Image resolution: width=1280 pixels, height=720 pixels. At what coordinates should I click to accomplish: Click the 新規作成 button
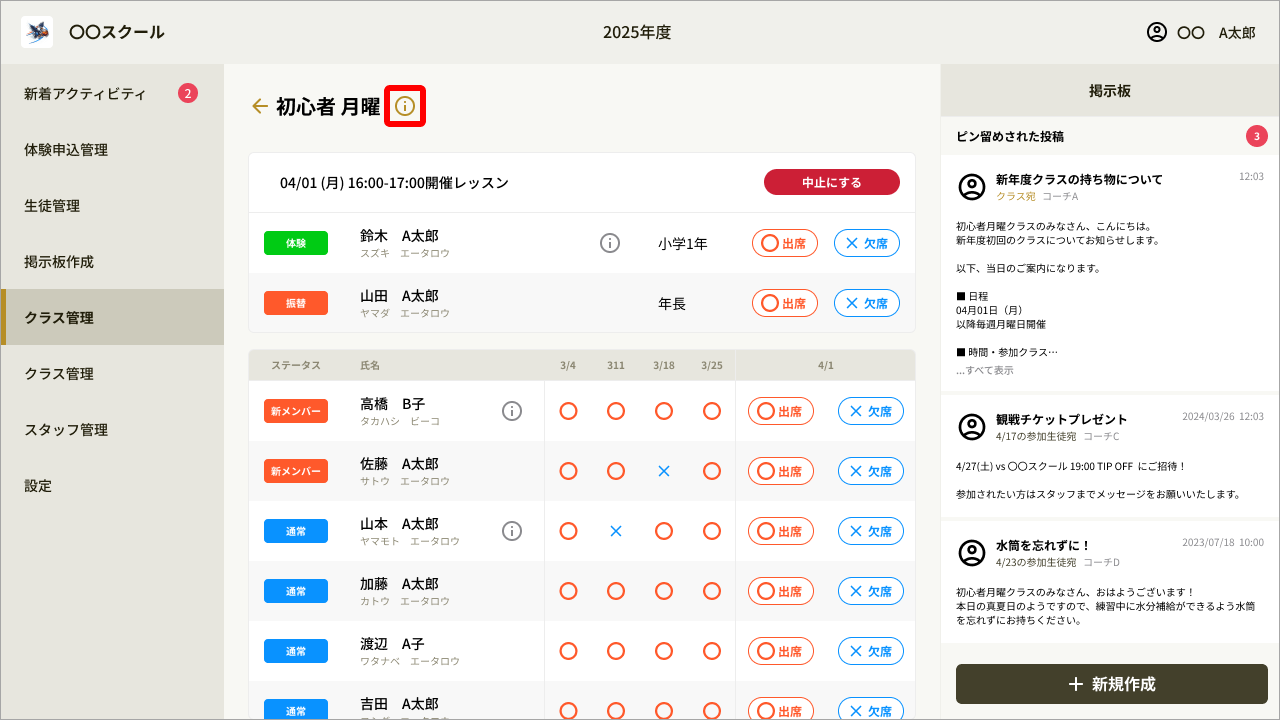point(1111,684)
